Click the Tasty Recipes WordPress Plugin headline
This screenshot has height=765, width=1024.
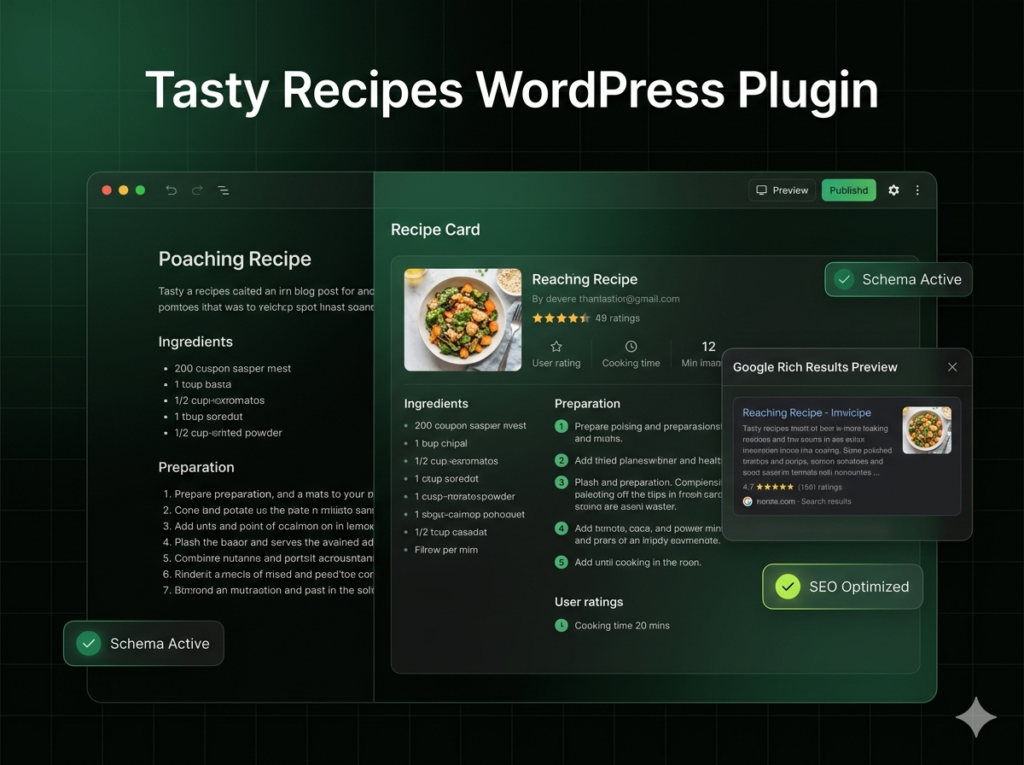point(511,90)
